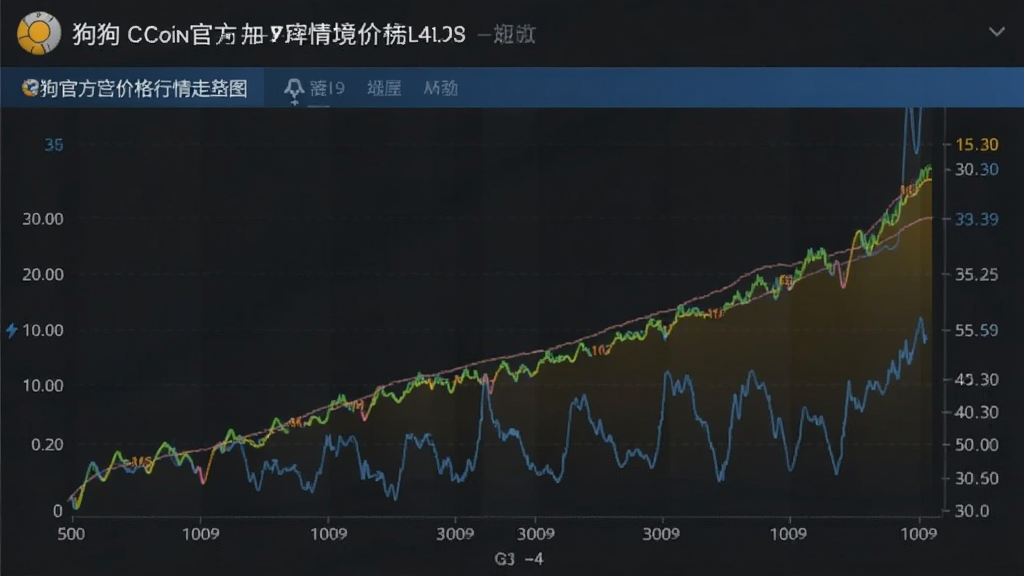Expand the chevron dropdown in the header
Image resolution: width=1024 pixels, height=576 pixels.
click(x=996, y=32)
